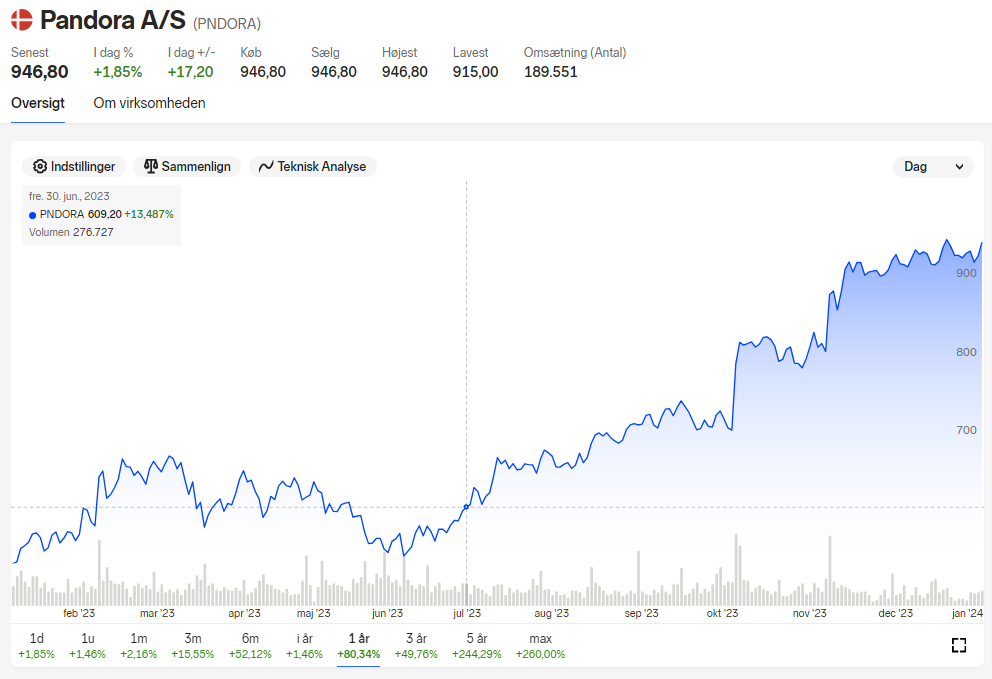
Task: Click the I dag % value +1,85%
Action: pyautogui.click(x=118, y=72)
